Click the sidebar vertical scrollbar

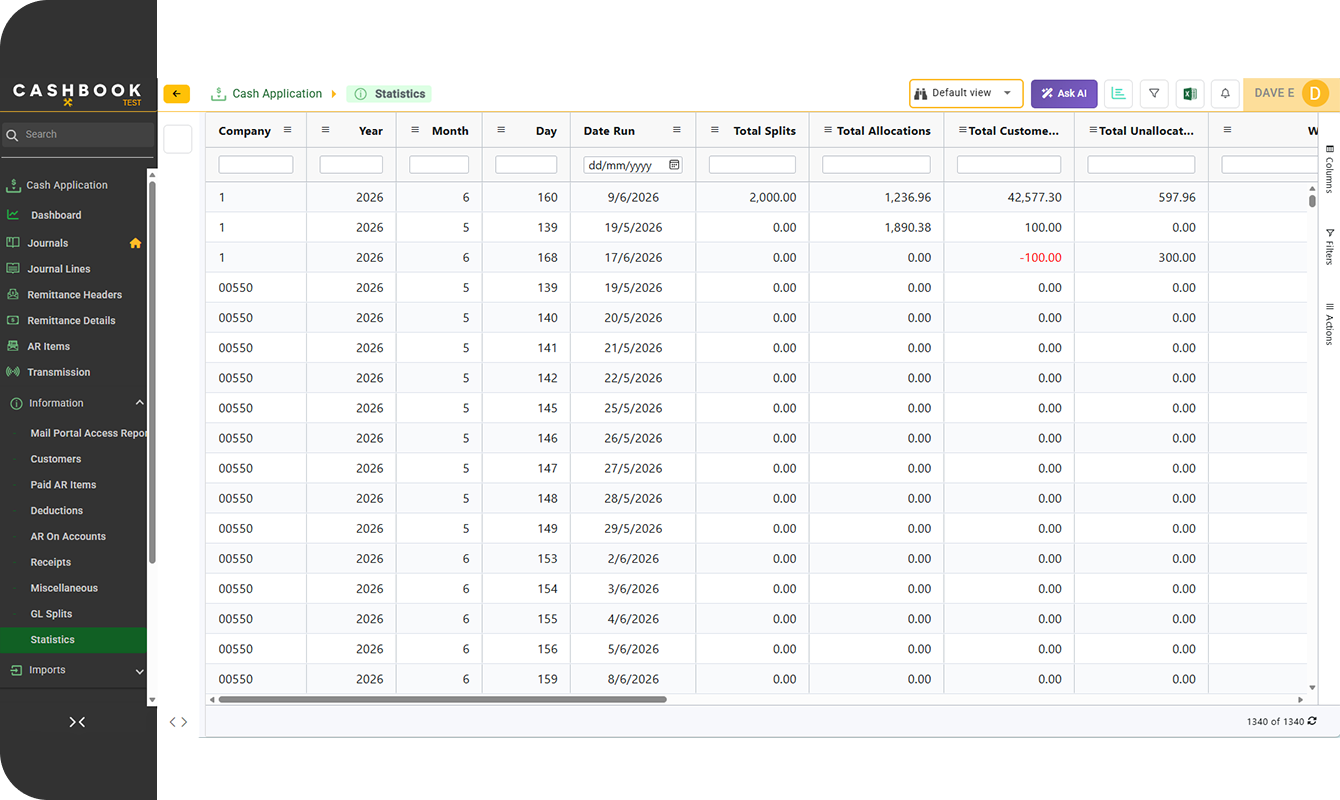click(x=152, y=372)
